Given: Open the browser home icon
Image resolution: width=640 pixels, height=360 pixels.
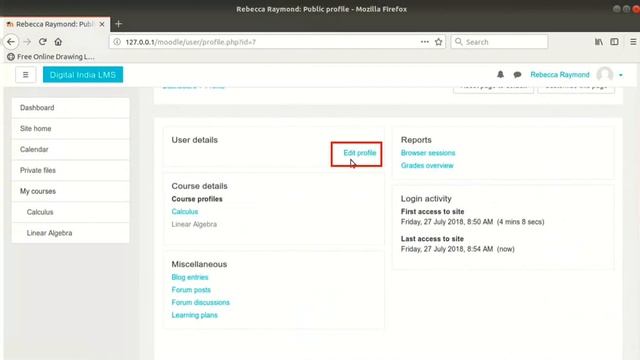Looking at the screenshot, I should [58, 42].
